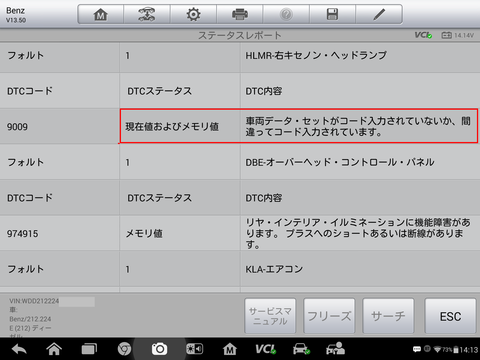Tap フォルト label in the DBE row

click(26, 162)
